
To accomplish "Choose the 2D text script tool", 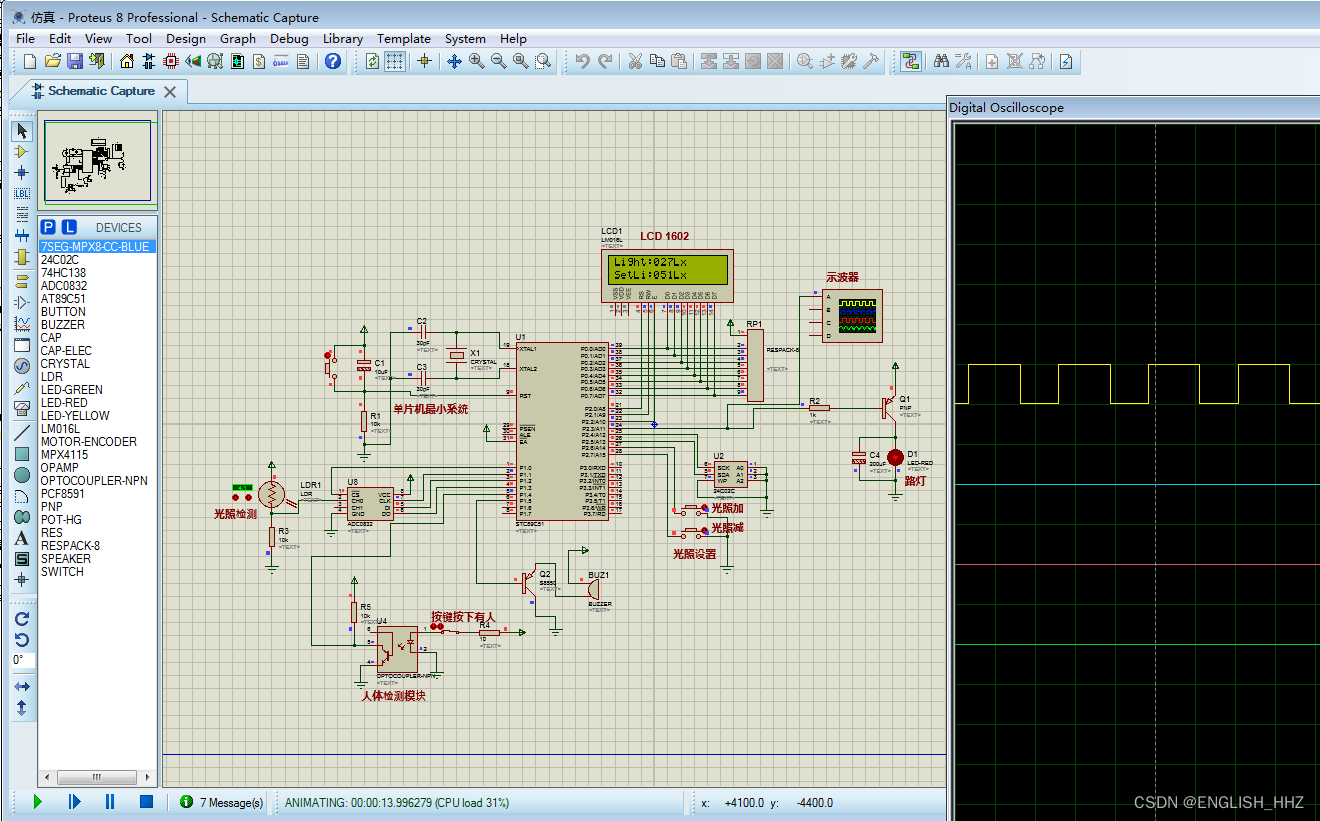I will click(22, 538).
